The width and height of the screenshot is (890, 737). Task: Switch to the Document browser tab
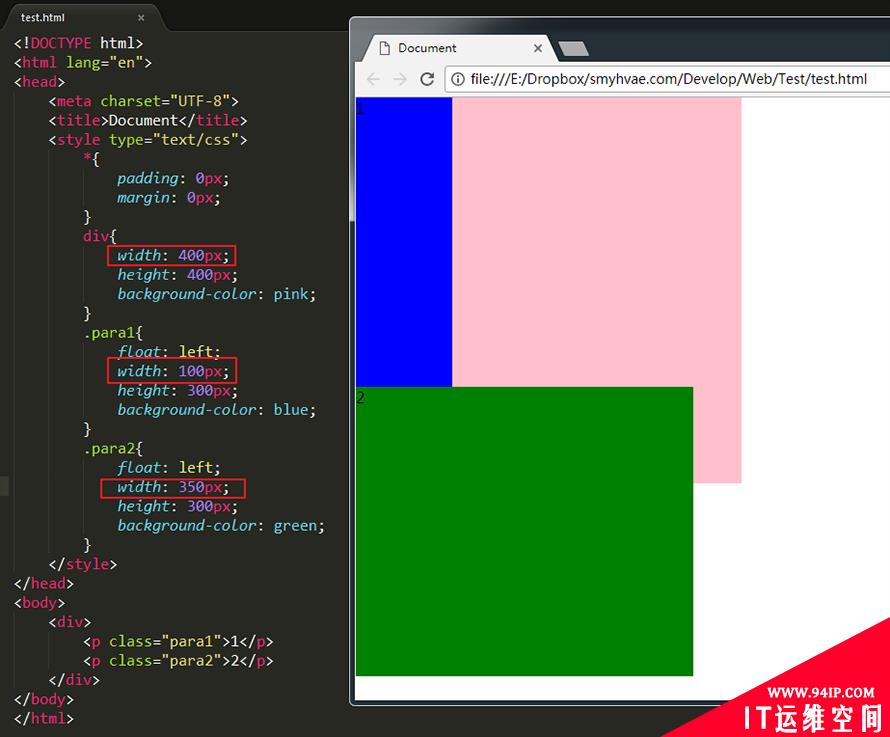[460, 48]
